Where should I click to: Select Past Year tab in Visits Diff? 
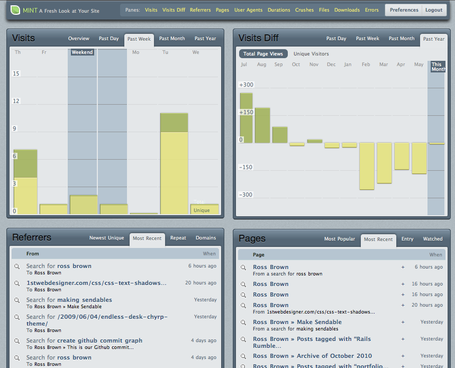[x=434, y=39]
